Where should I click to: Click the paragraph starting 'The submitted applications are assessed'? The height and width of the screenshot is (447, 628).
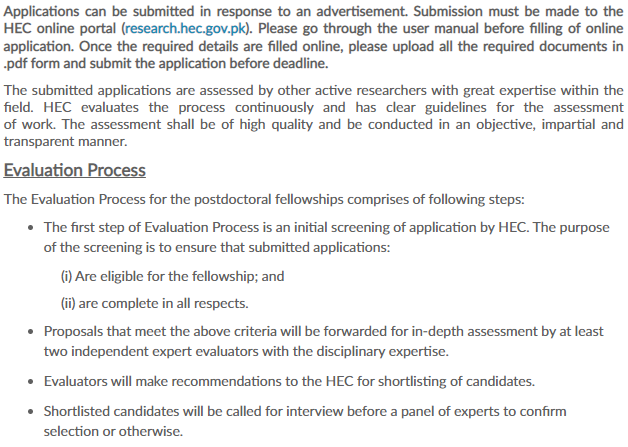pyautogui.click(x=314, y=116)
